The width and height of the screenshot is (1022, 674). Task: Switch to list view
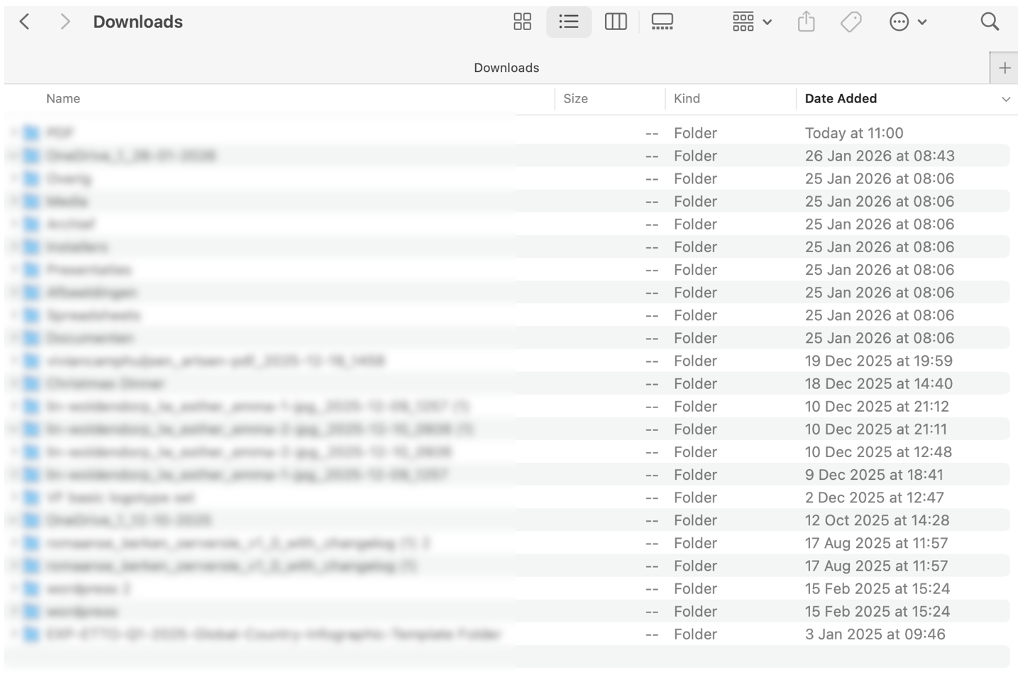(x=569, y=21)
